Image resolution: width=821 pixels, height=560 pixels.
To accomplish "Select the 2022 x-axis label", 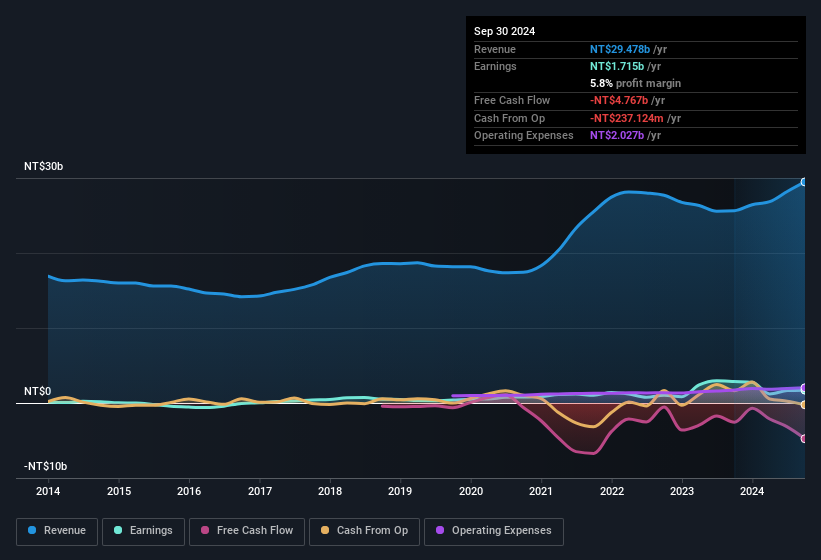I will pos(612,491).
